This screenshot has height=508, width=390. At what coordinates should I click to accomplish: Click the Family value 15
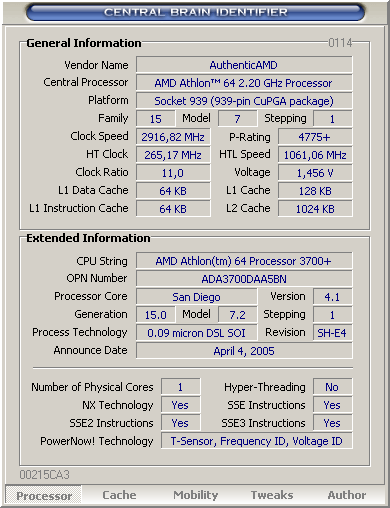pyautogui.click(x=155, y=119)
